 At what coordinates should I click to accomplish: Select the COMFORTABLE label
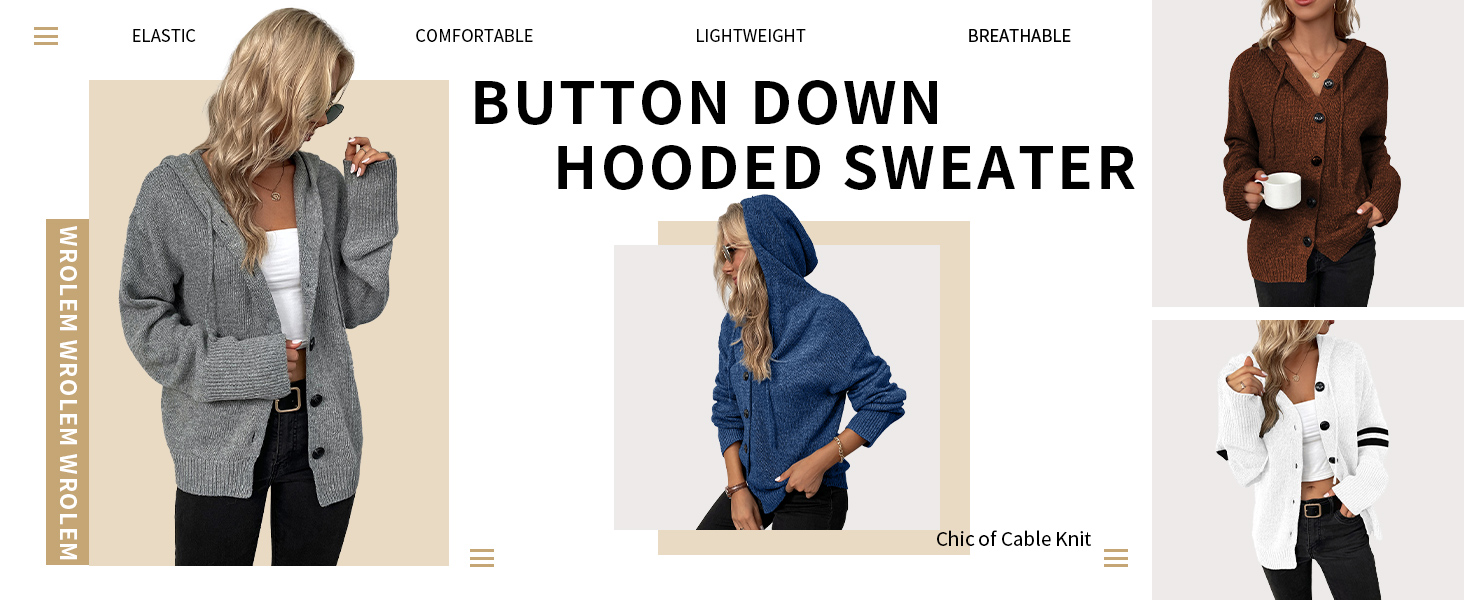point(474,36)
